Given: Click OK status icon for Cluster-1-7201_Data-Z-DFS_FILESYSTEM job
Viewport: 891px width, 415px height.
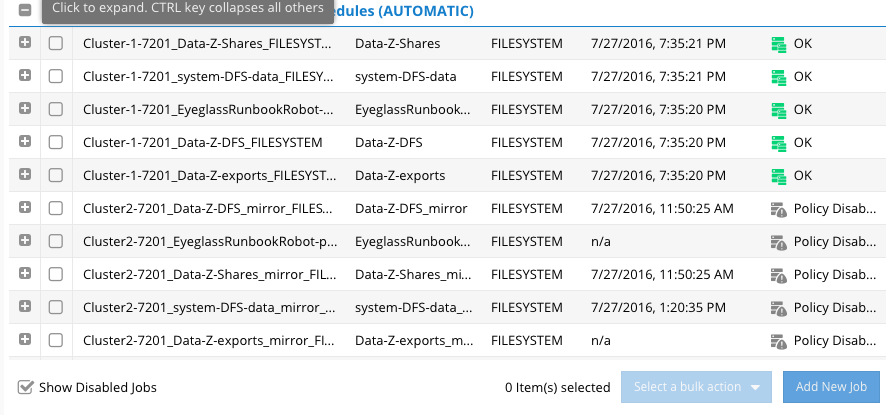Looking at the screenshot, I should [x=778, y=143].
